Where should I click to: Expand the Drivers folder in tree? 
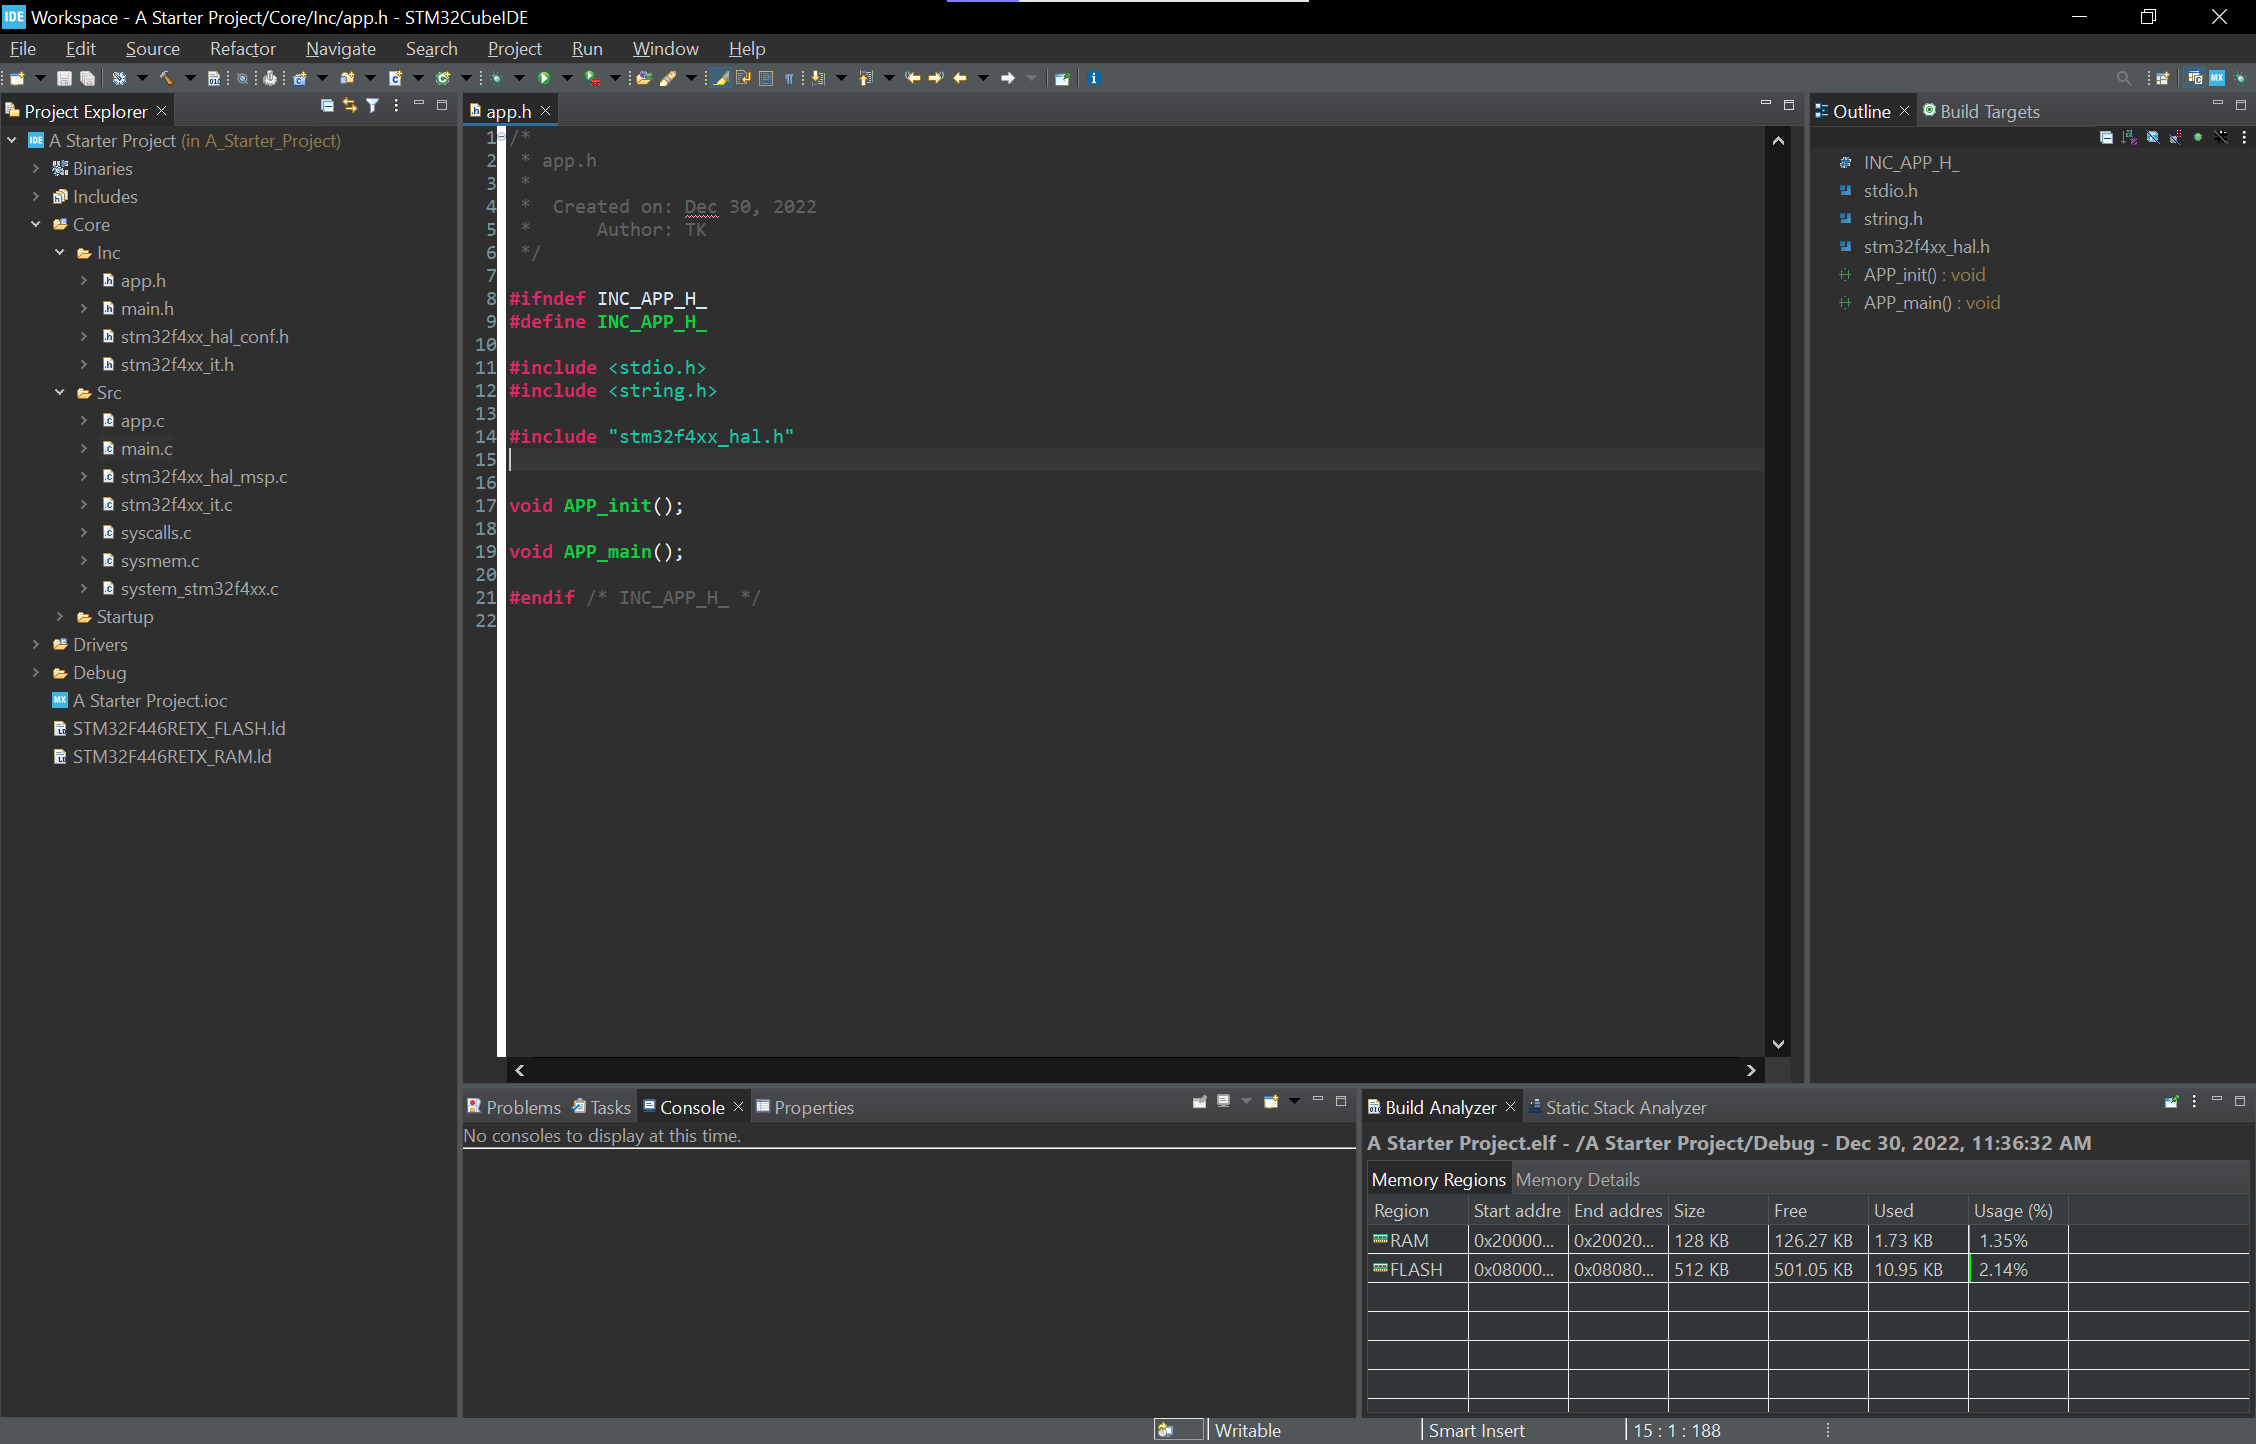(x=36, y=645)
